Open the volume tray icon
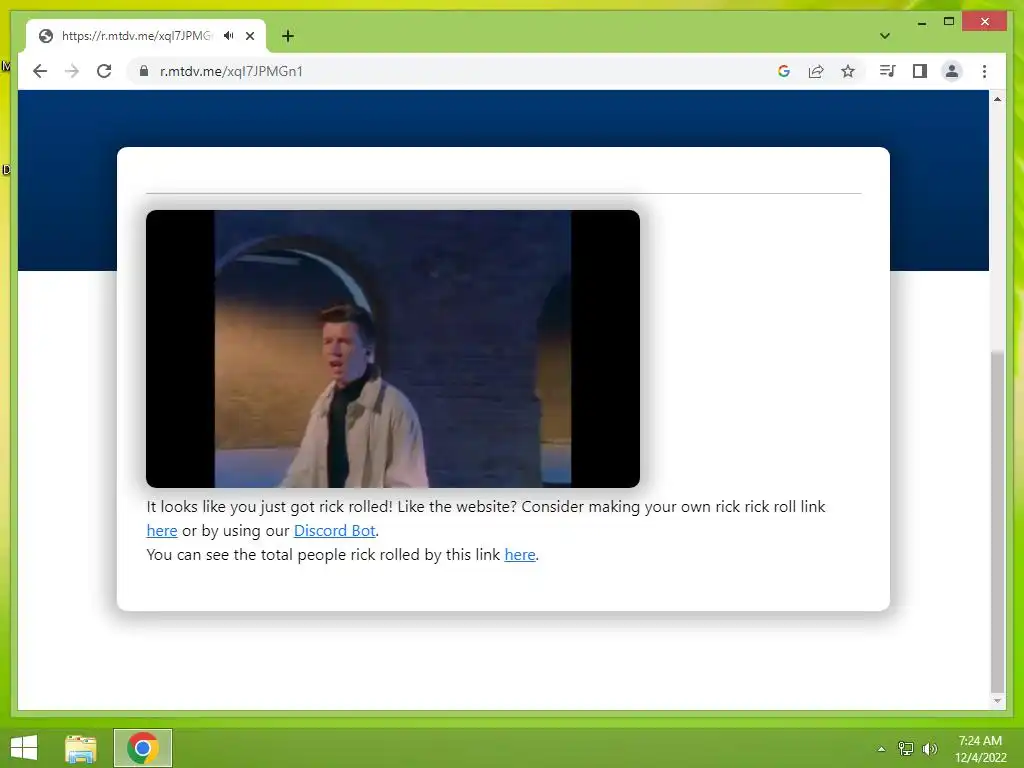Screen dimensions: 1024x768 [x=930, y=748]
